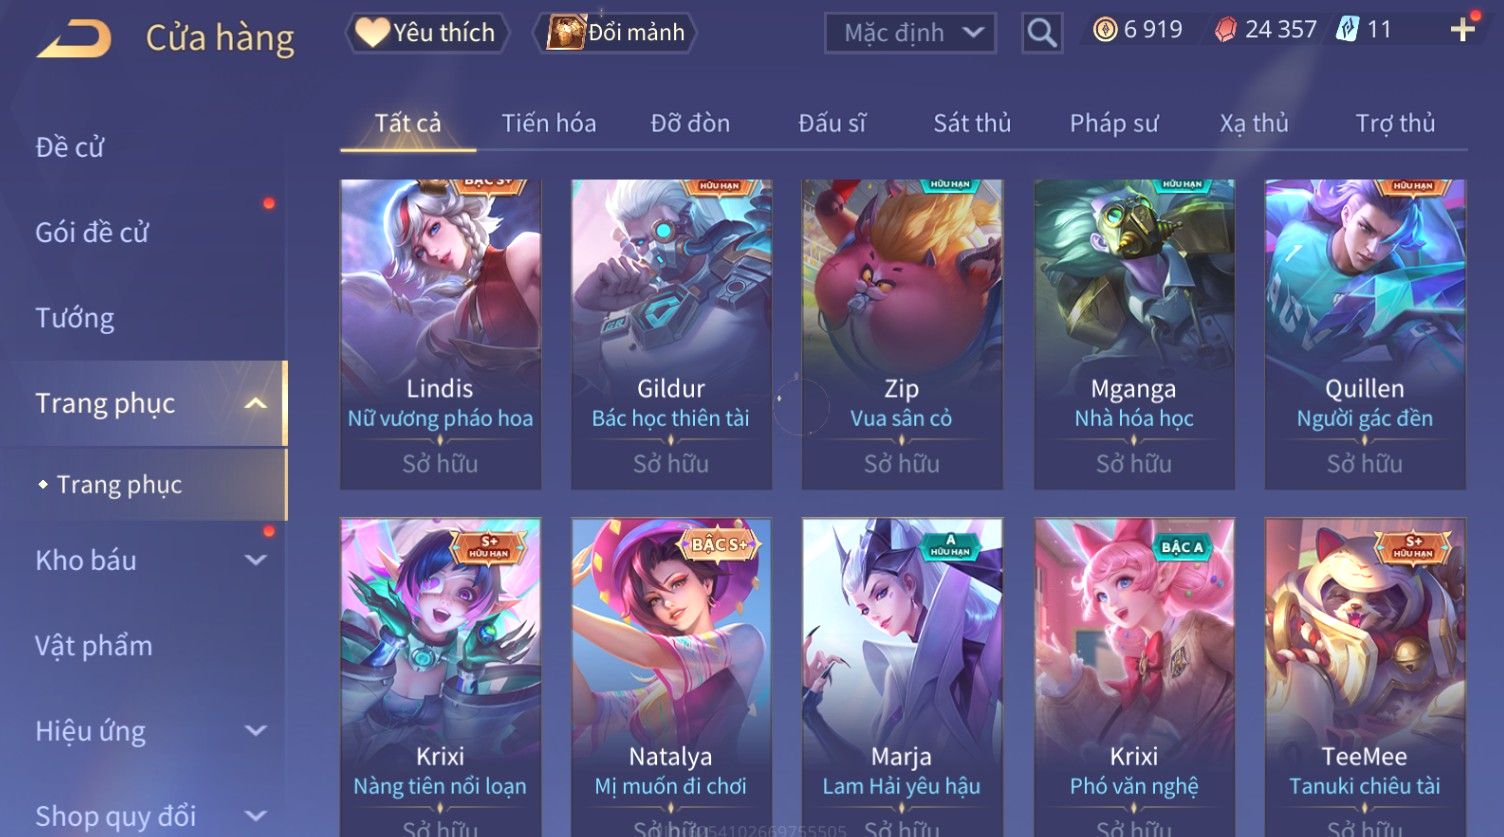Image resolution: width=1504 pixels, height=837 pixels.
Task: Select the Tiến hóa tab
Action: (x=549, y=123)
